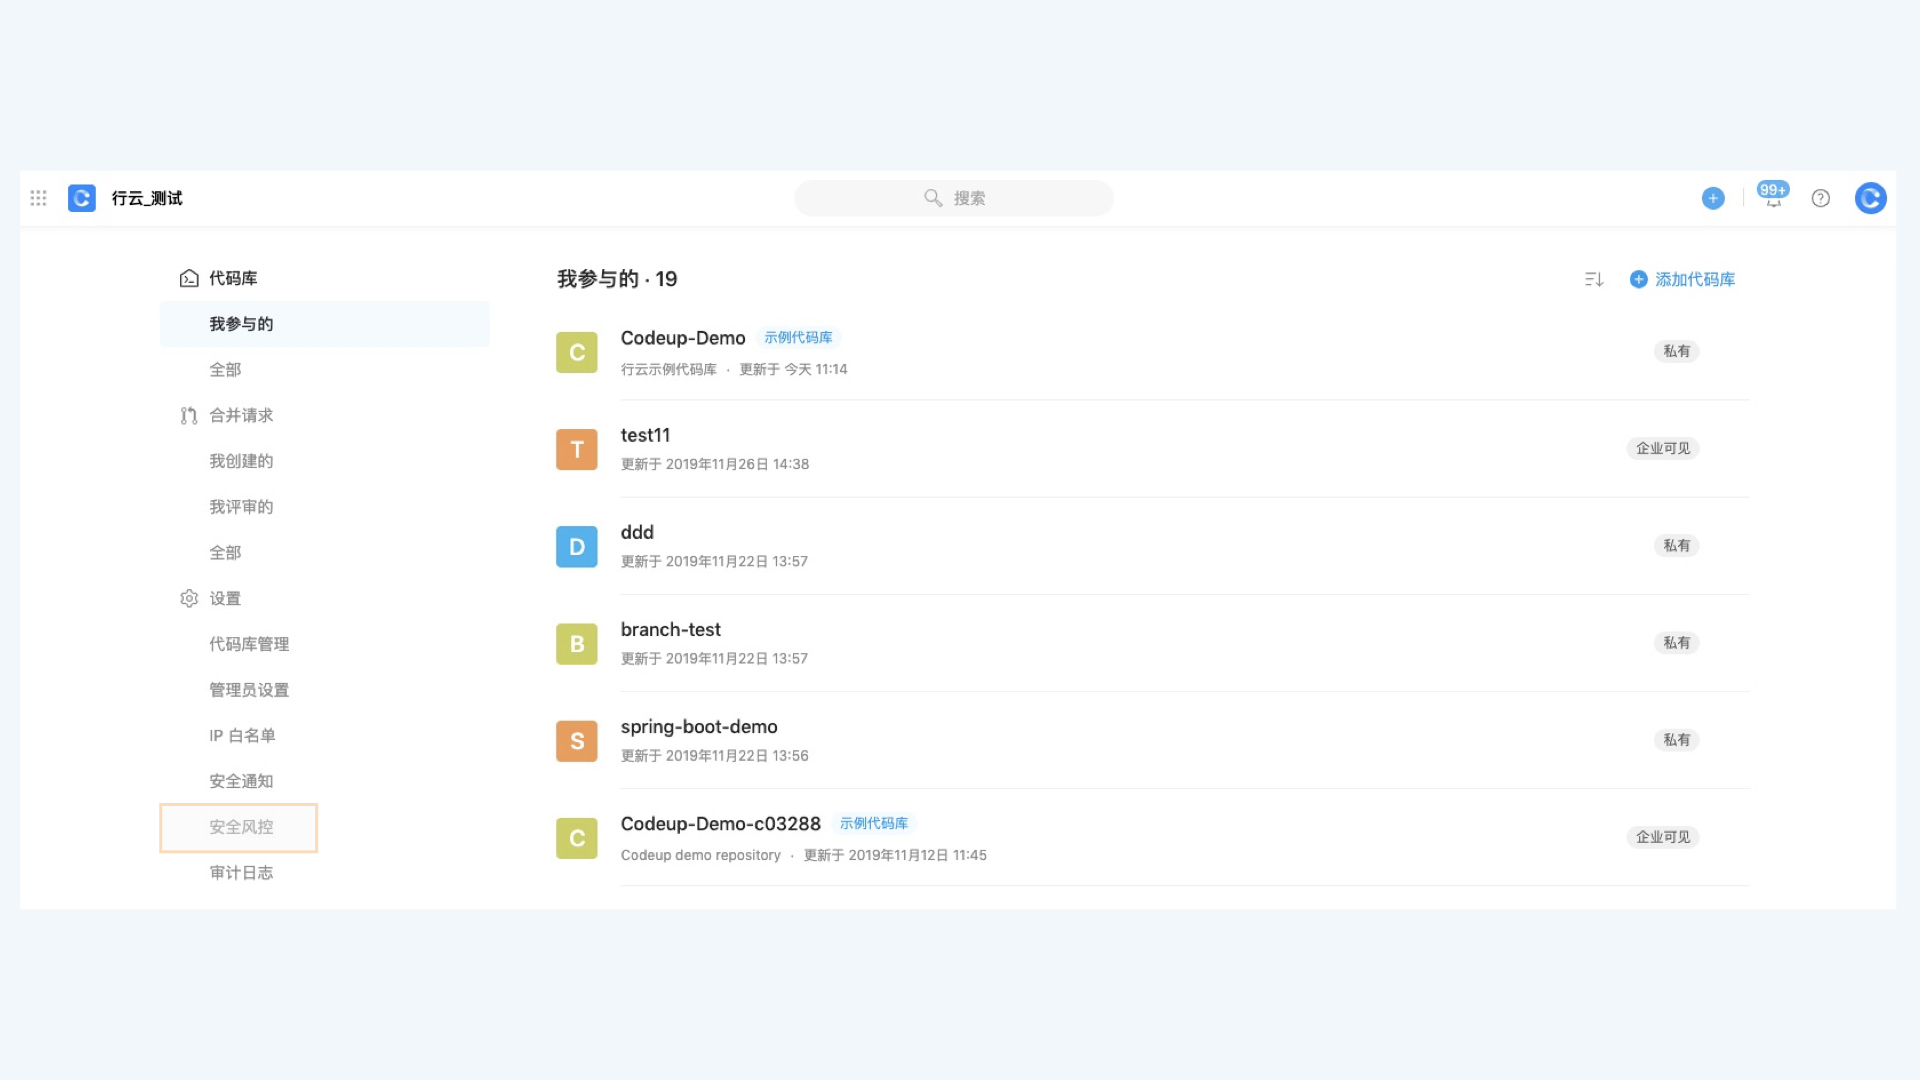Image resolution: width=1920 pixels, height=1080 pixels.
Task: Focus the 搜索 search field
Action: tap(954, 198)
